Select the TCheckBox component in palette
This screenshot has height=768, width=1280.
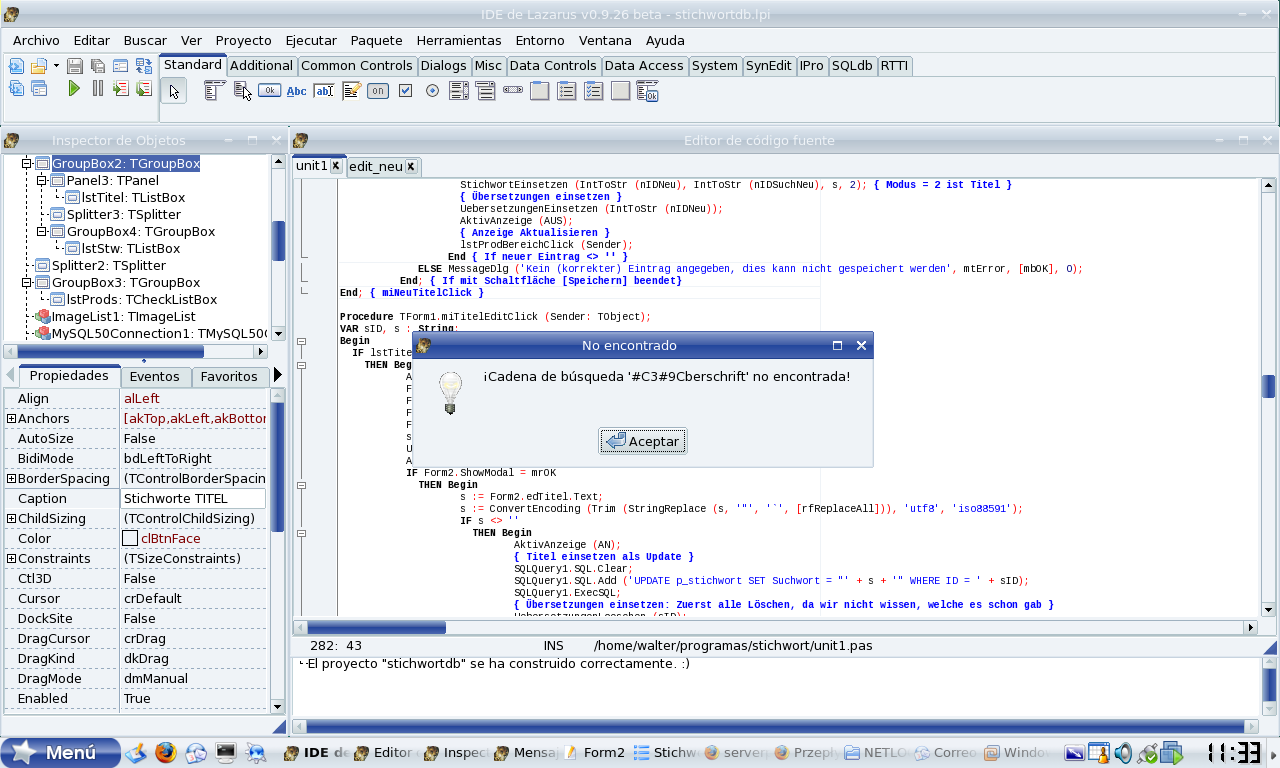click(x=405, y=91)
